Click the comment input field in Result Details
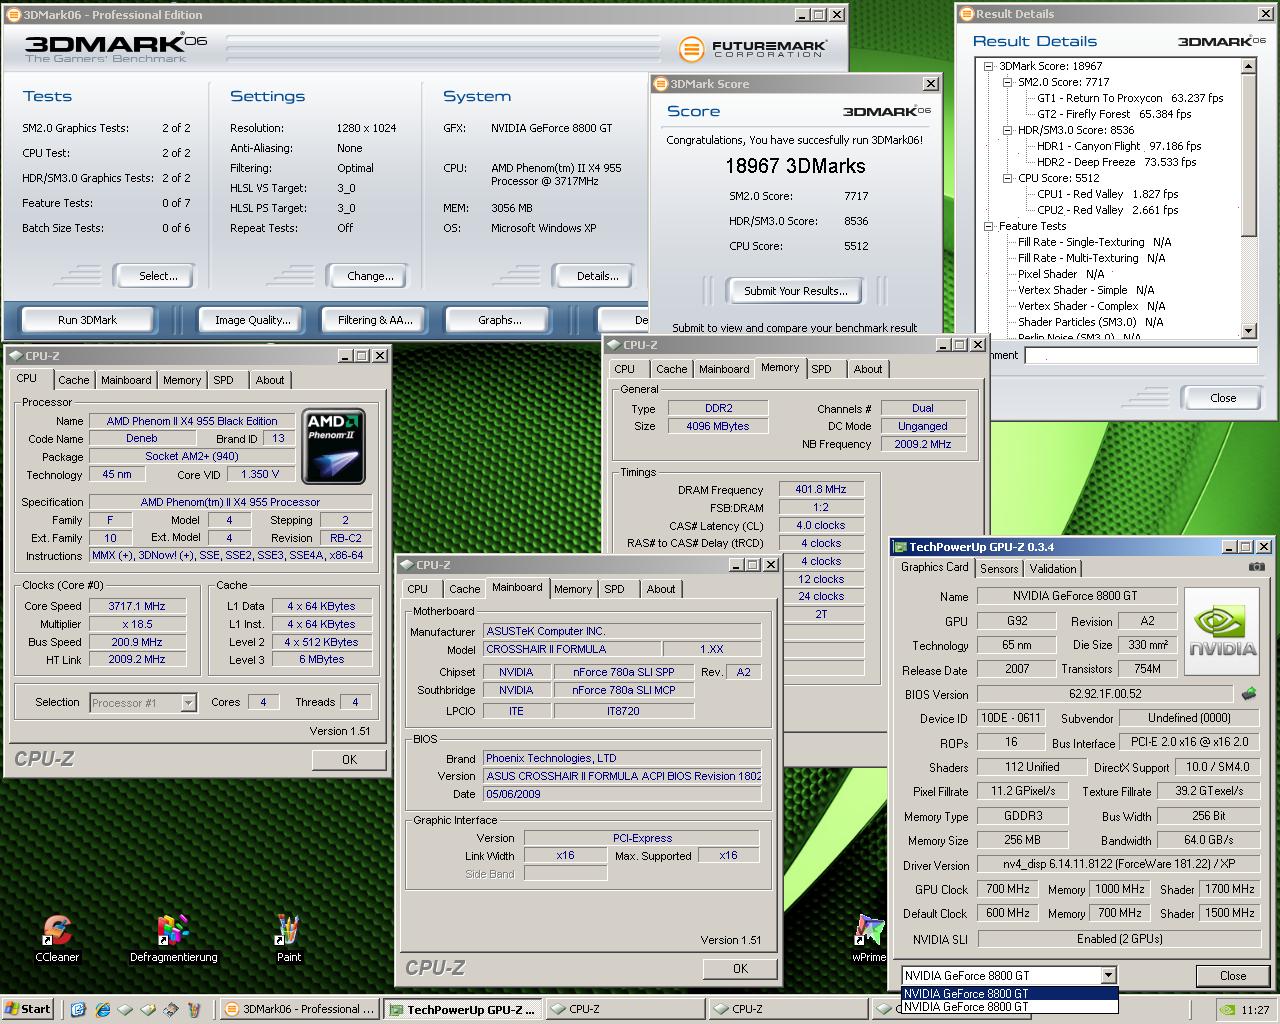Viewport: 1280px width, 1024px height. [1141, 355]
